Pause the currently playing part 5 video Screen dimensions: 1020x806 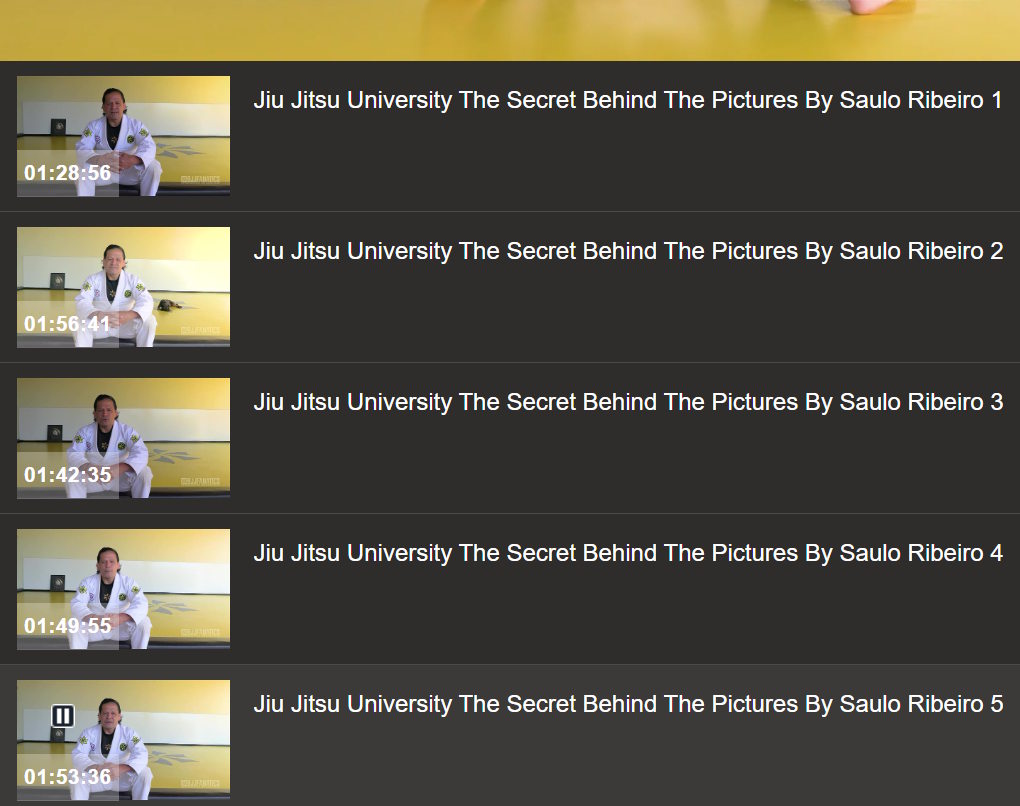63,716
